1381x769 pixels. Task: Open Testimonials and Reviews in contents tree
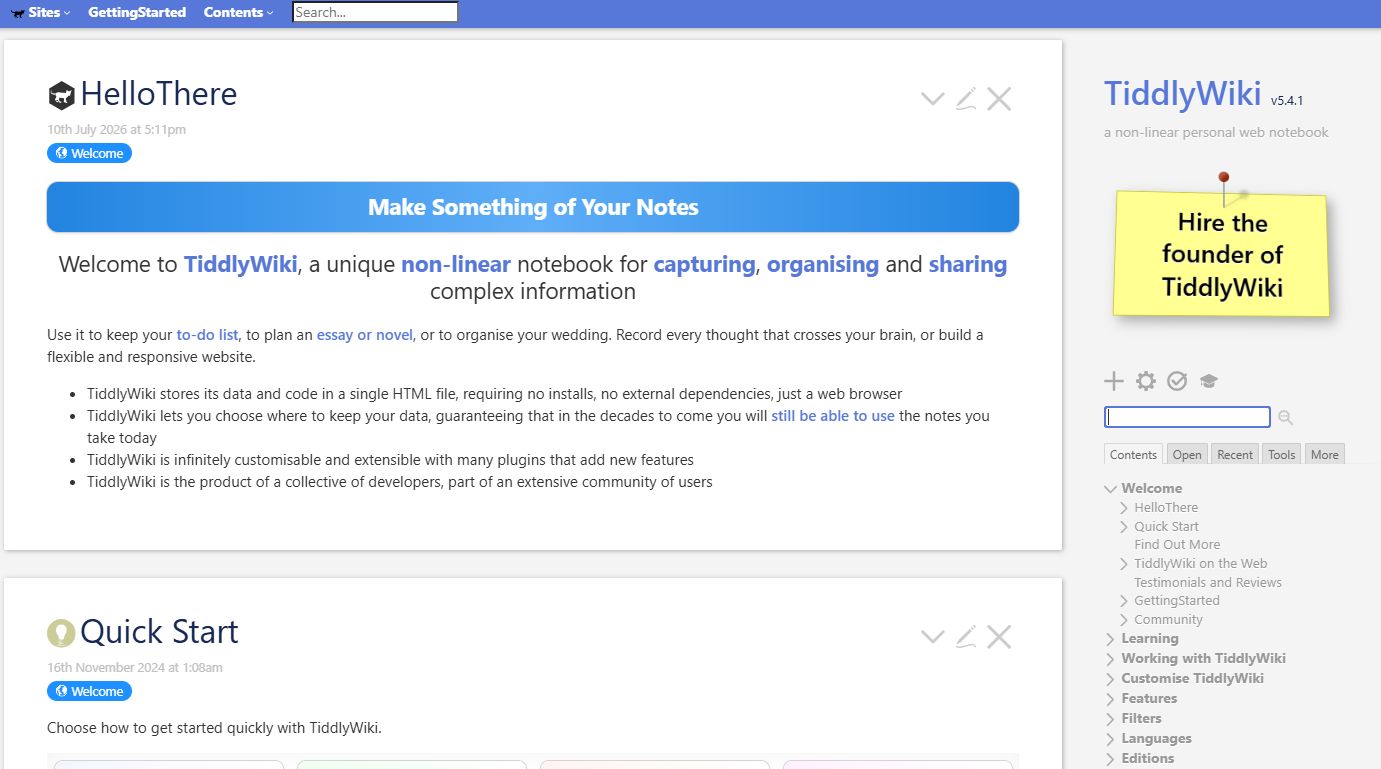[1208, 582]
